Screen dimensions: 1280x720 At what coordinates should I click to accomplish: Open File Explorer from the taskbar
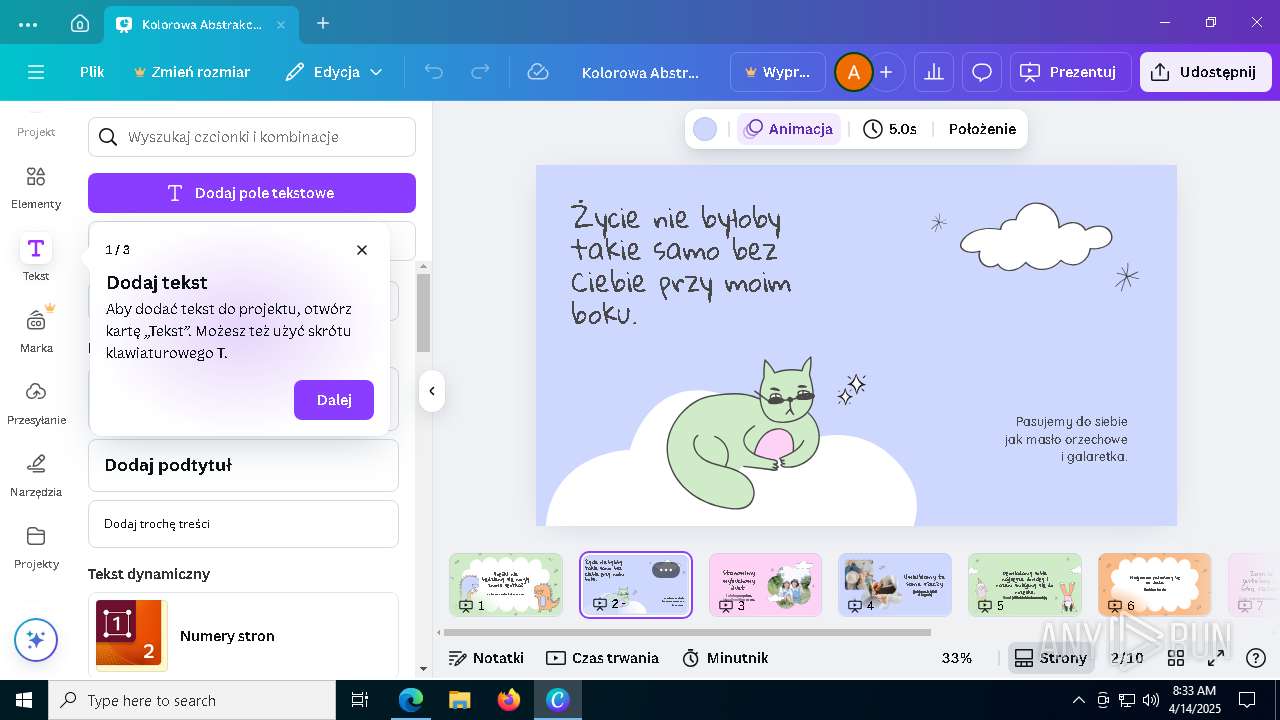tap(460, 700)
